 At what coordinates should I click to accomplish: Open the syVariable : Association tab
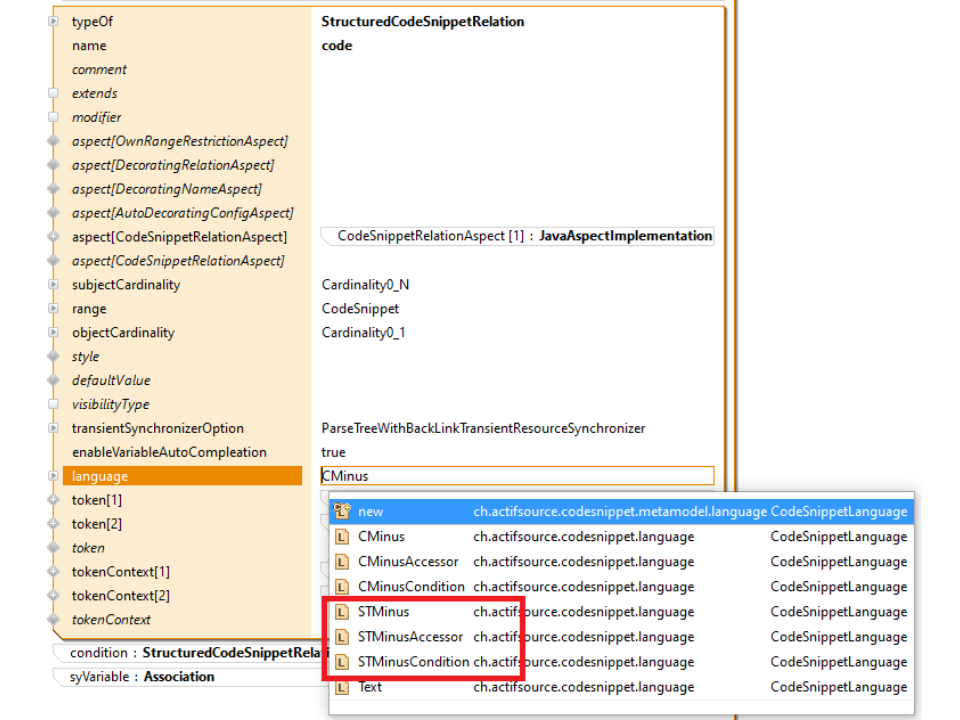coord(142,677)
